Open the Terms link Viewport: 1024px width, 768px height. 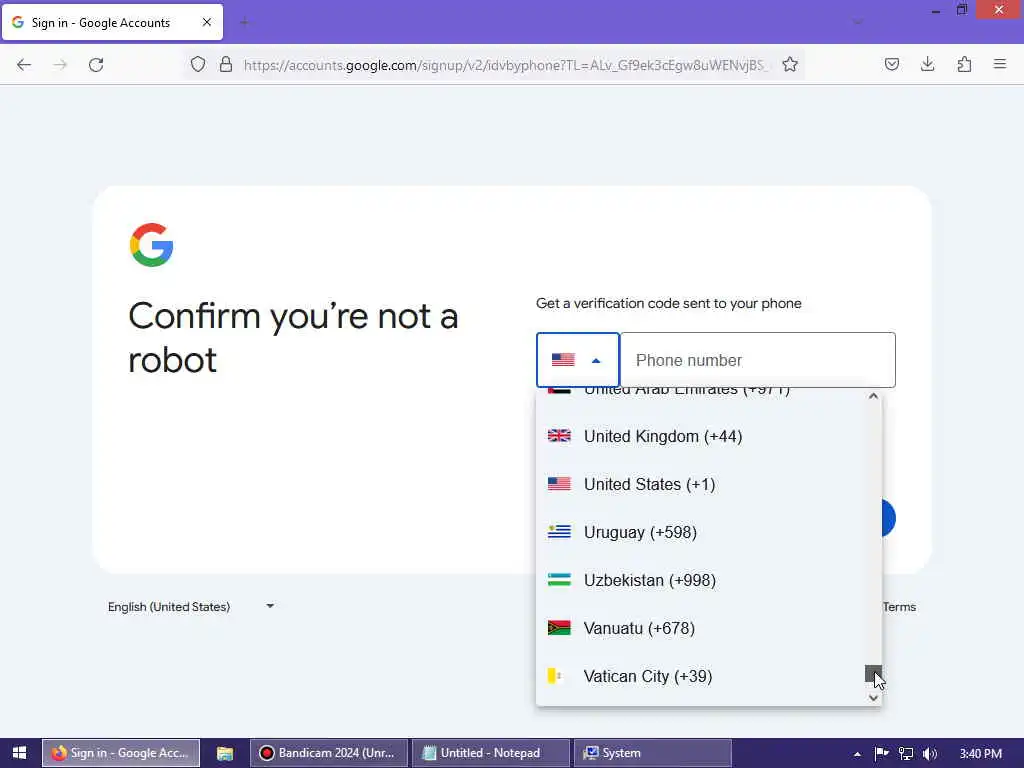(899, 607)
